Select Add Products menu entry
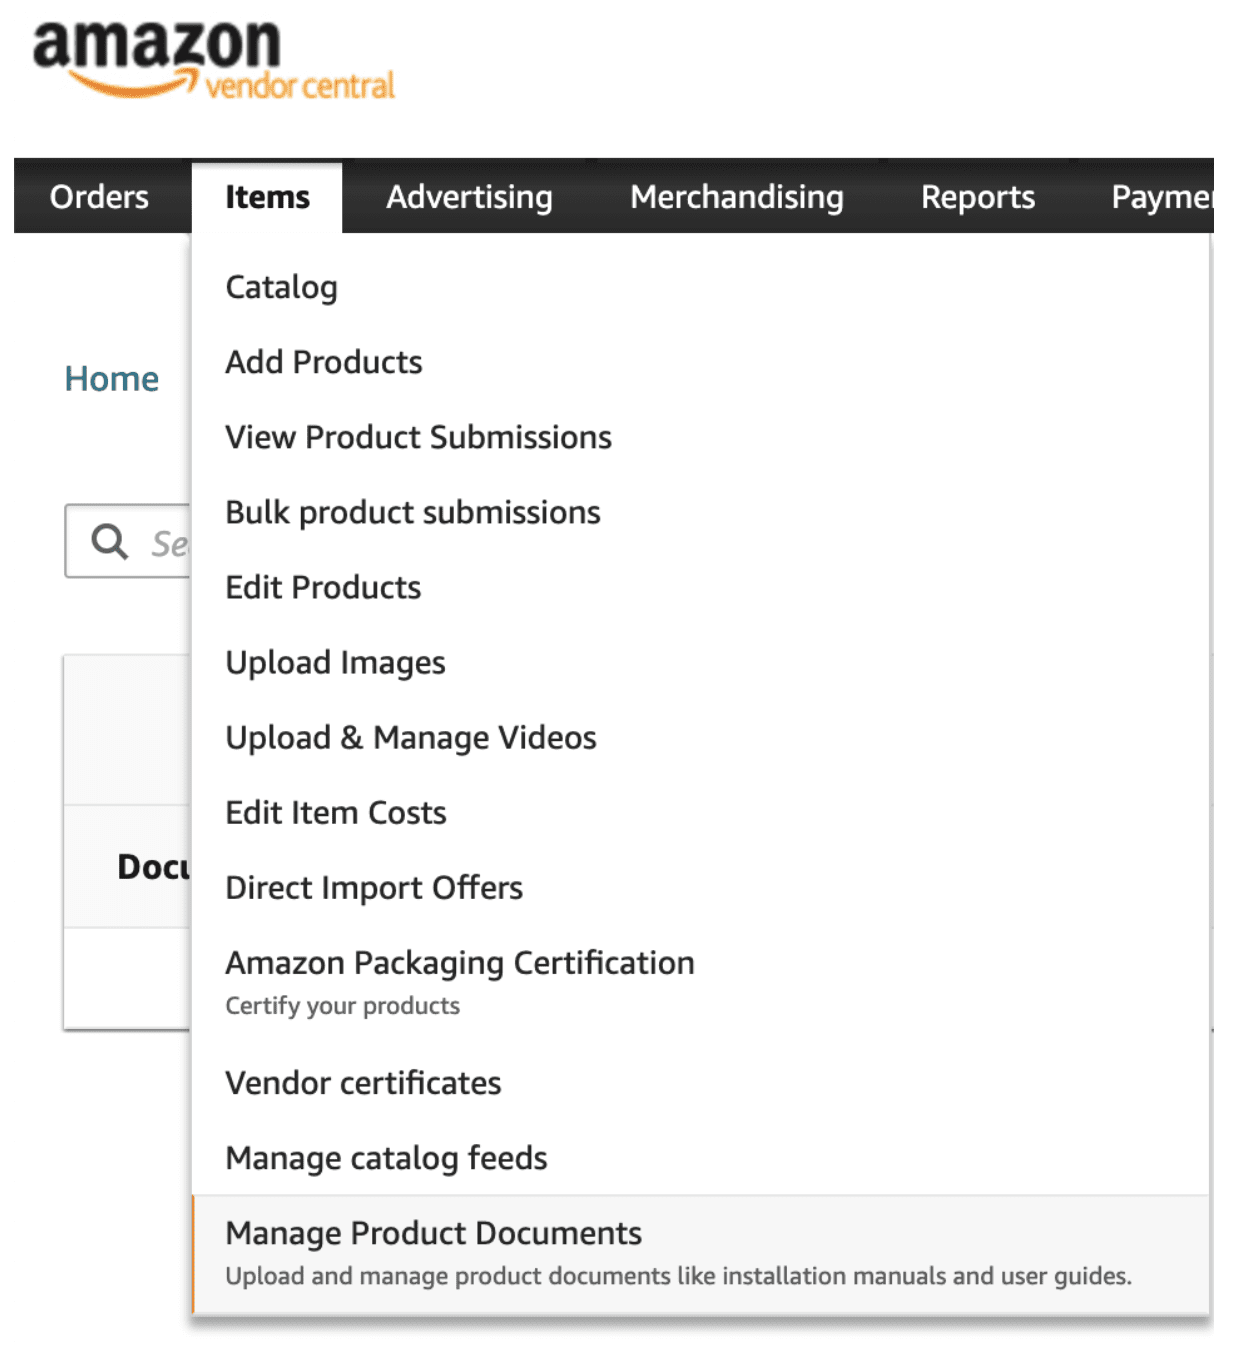The image size is (1250, 1348). click(x=323, y=362)
